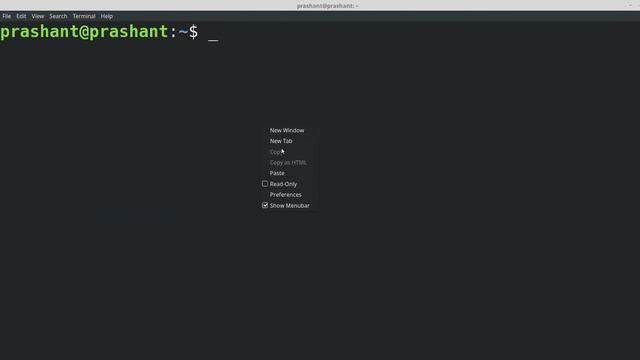
Task: Select Copy in the context menu
Action: tap(276, 152)
